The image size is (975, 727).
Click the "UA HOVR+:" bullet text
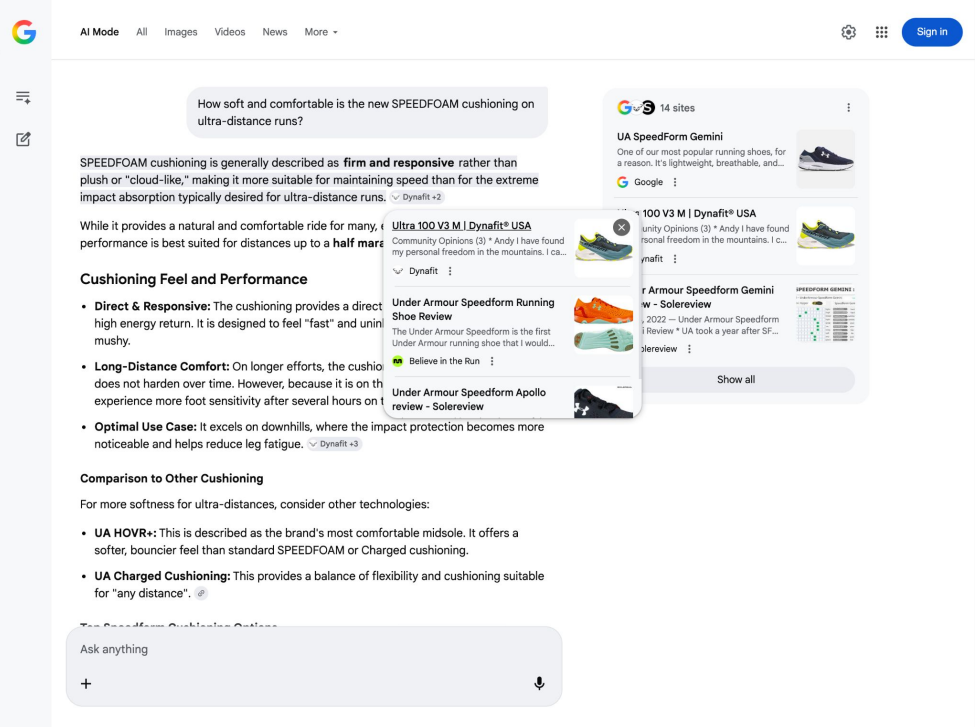point(125,533)
